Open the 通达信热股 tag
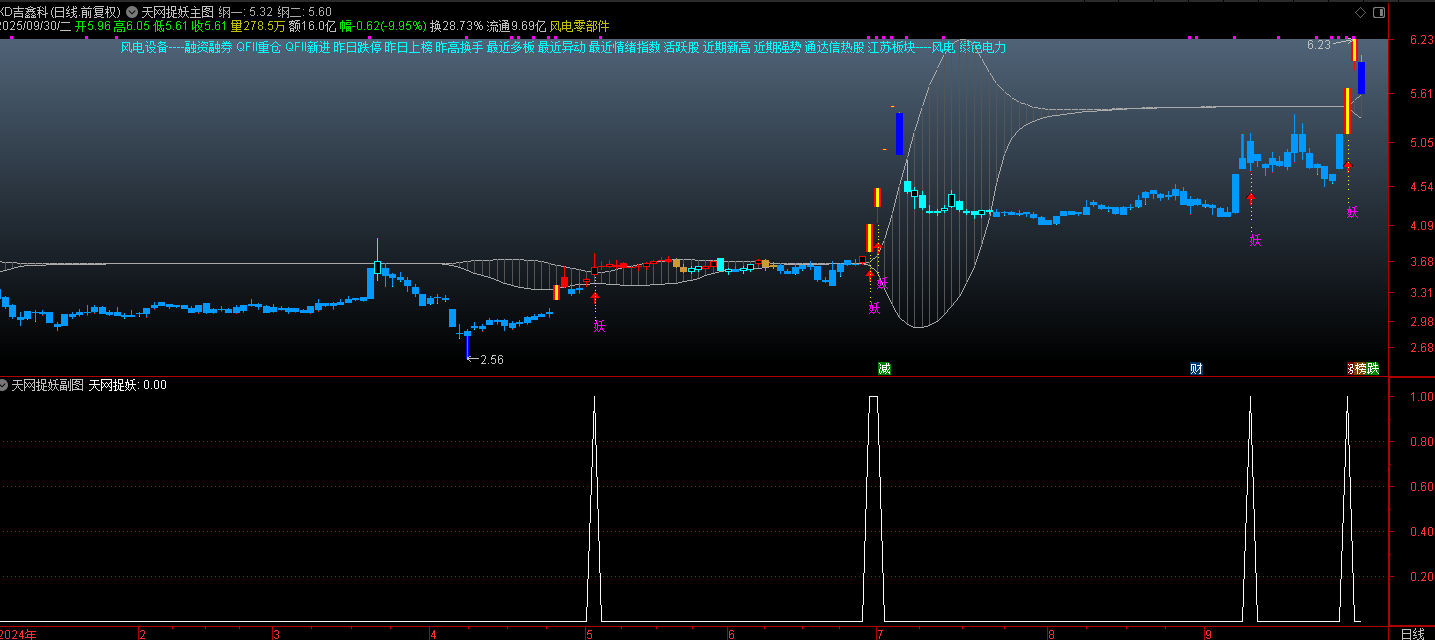This screenshot has height=640, width=1435. coord(834,47)
